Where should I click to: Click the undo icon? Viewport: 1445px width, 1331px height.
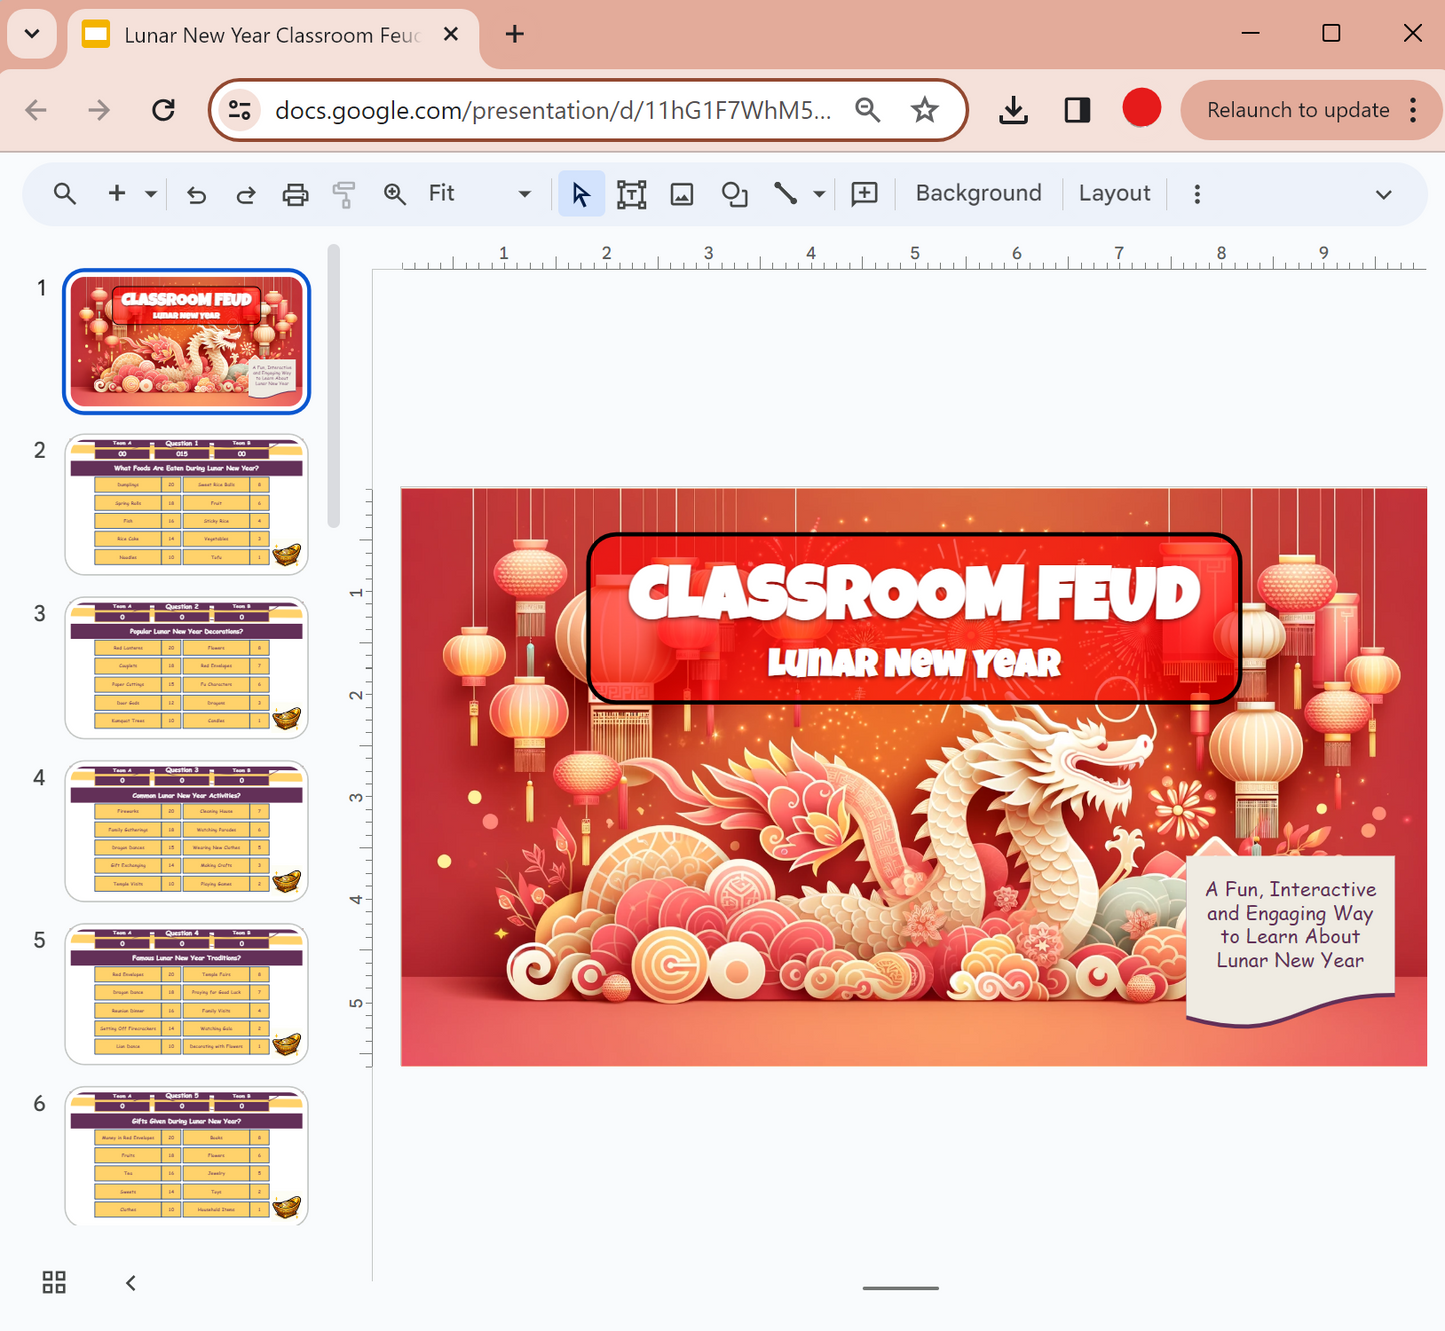coord(196,193)
